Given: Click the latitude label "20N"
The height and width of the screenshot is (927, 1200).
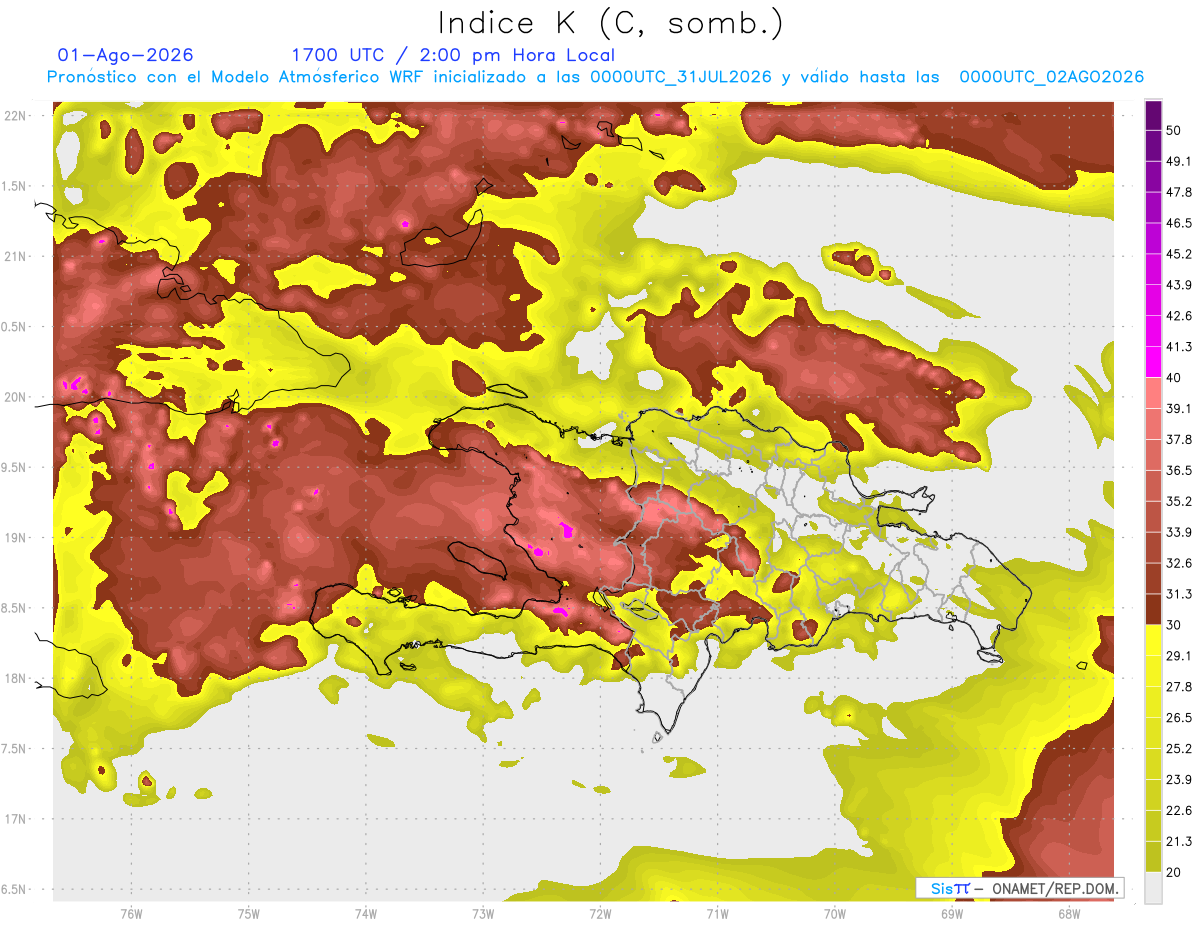Looking at the screenshot, I should 15,397.
